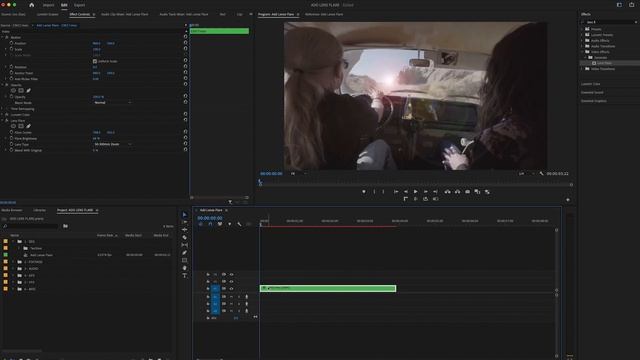Expand Time Remapping group
Viewport: 640px width, 360px height.
point(2,109)
